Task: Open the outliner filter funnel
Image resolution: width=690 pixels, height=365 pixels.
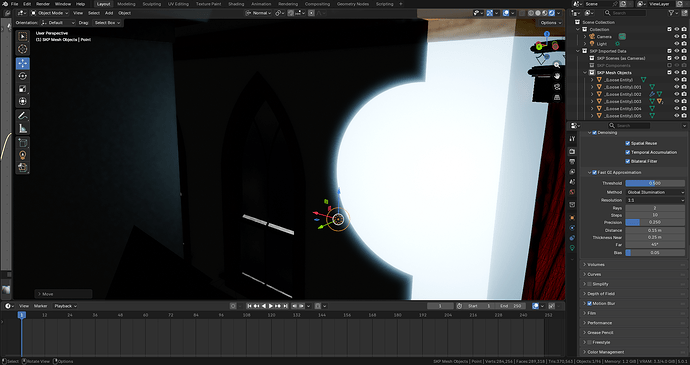Action: pos(672,13)
